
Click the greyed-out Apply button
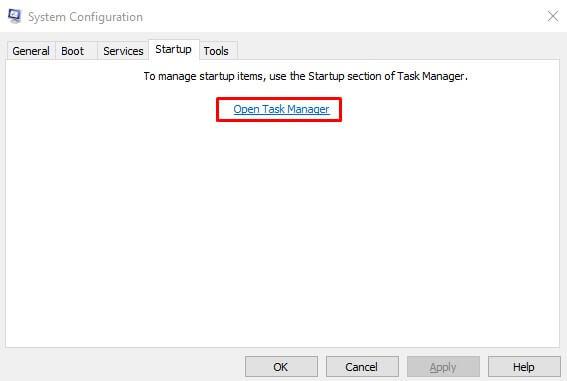443,367
